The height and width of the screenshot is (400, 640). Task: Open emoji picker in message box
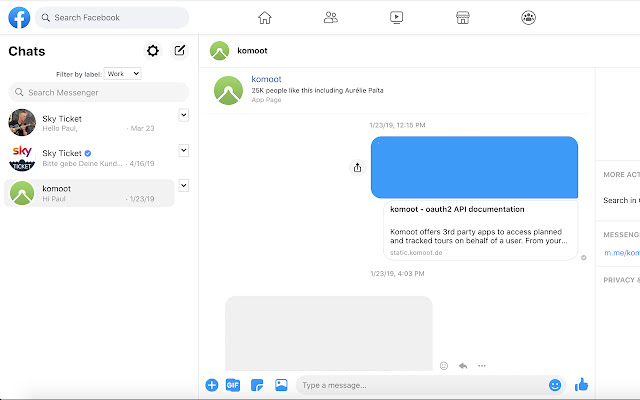(555, 385)
